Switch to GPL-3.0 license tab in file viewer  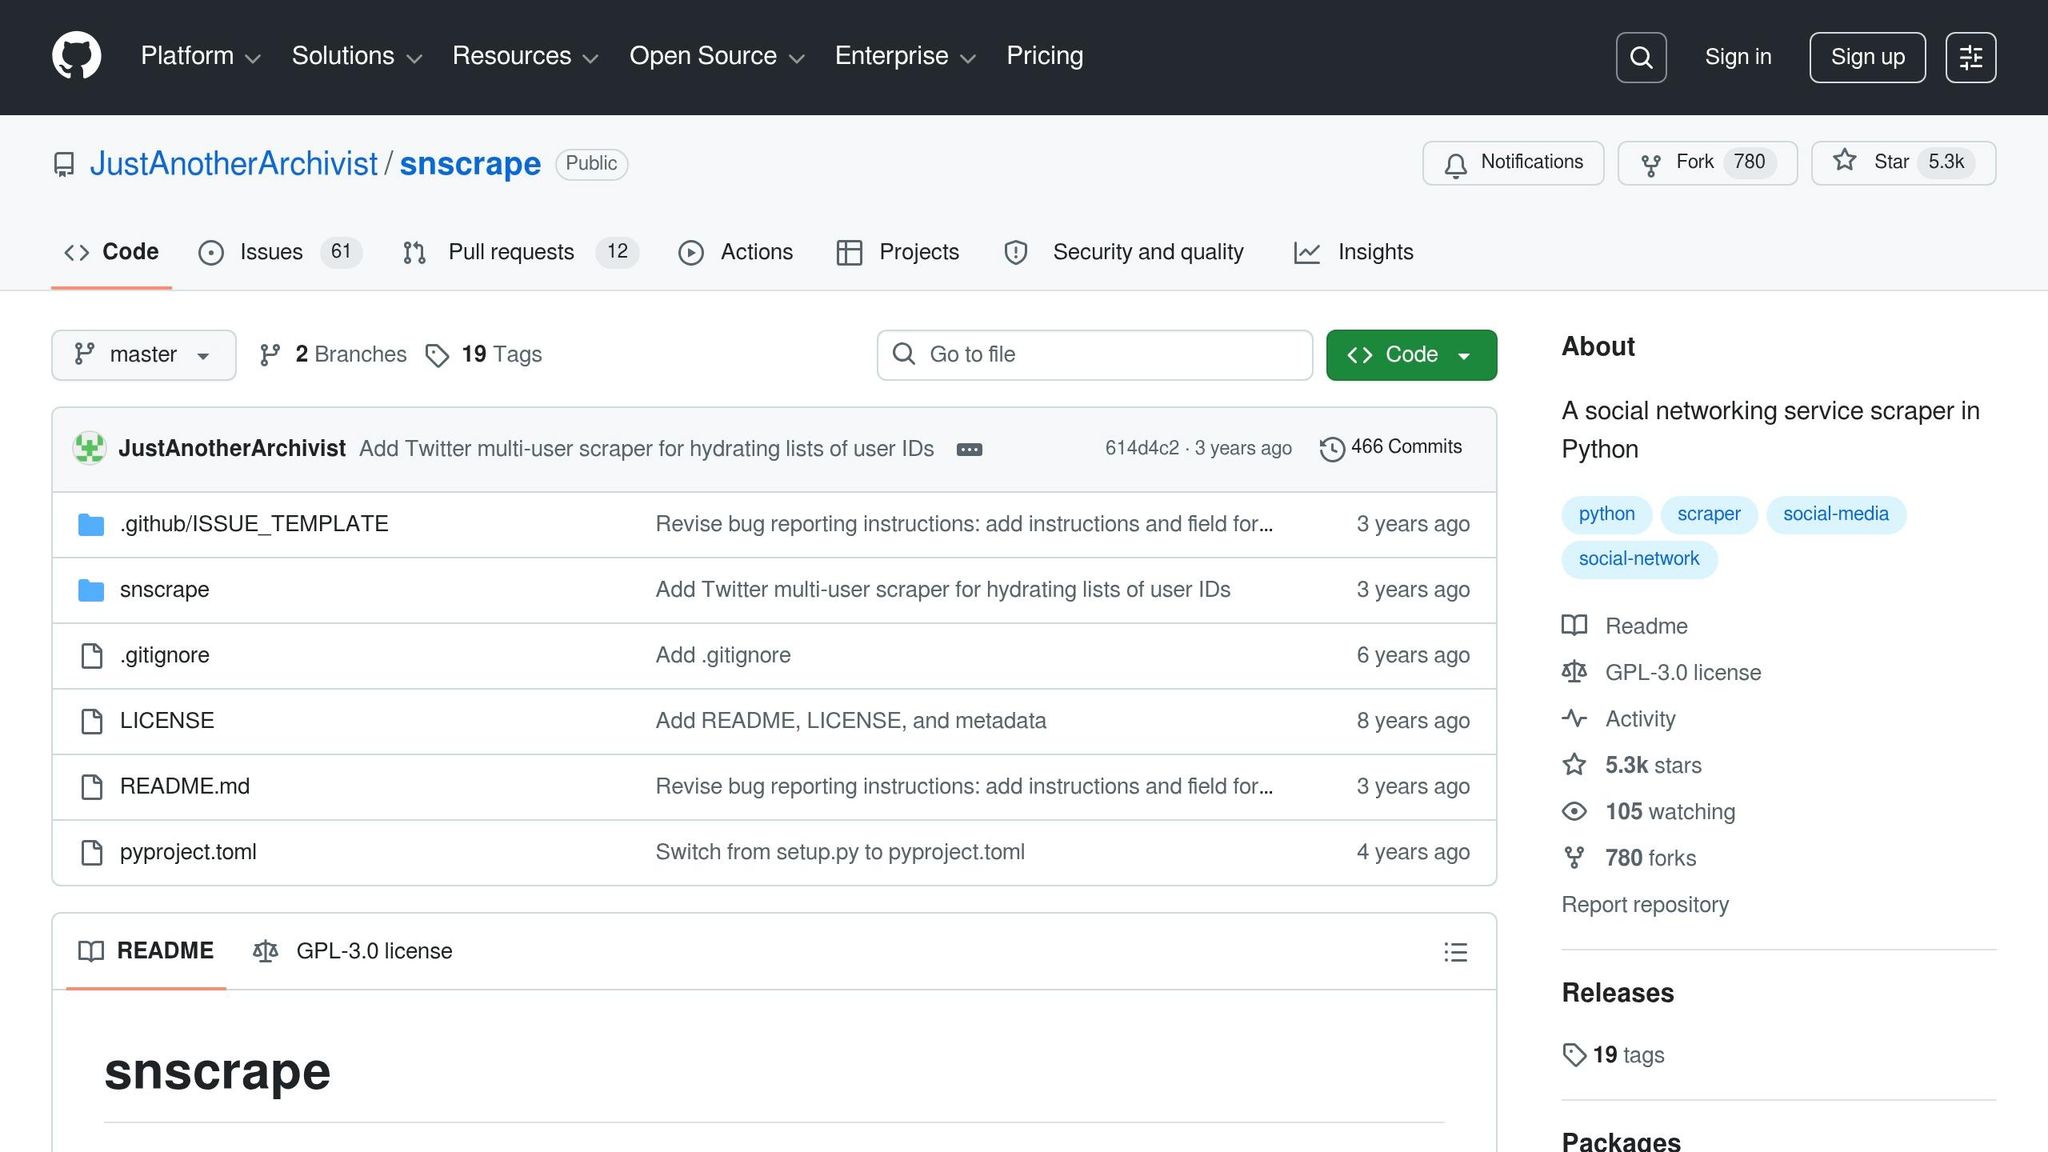pyautogui.click(x=353, y=951)
